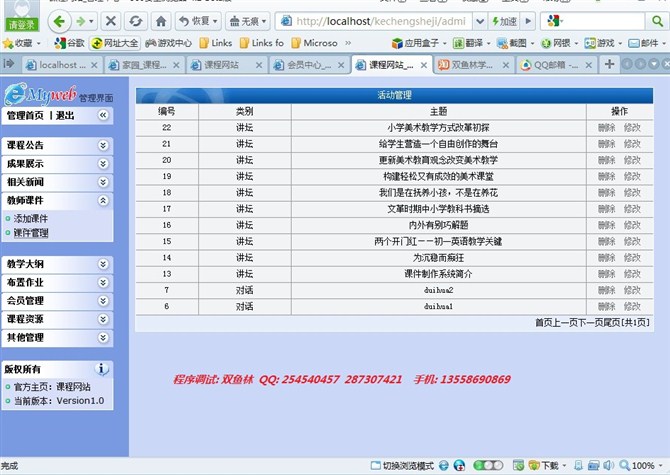
Task: Edit row 15 两个开门红 entry
Action: click(632, 241)
